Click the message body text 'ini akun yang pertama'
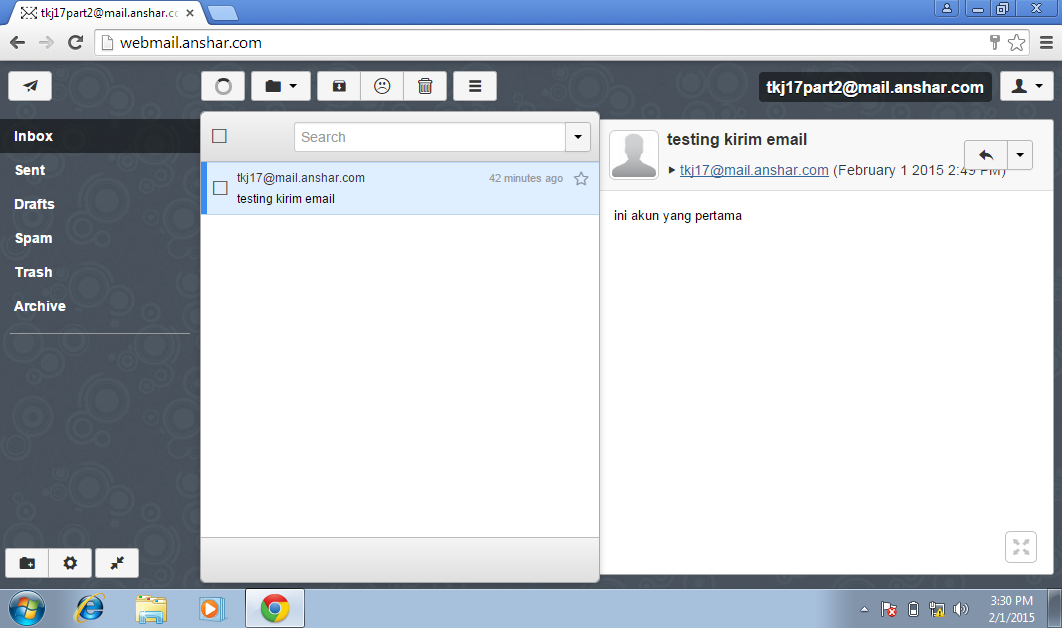Screen dimensions: 1062x628 coord(677,215)
